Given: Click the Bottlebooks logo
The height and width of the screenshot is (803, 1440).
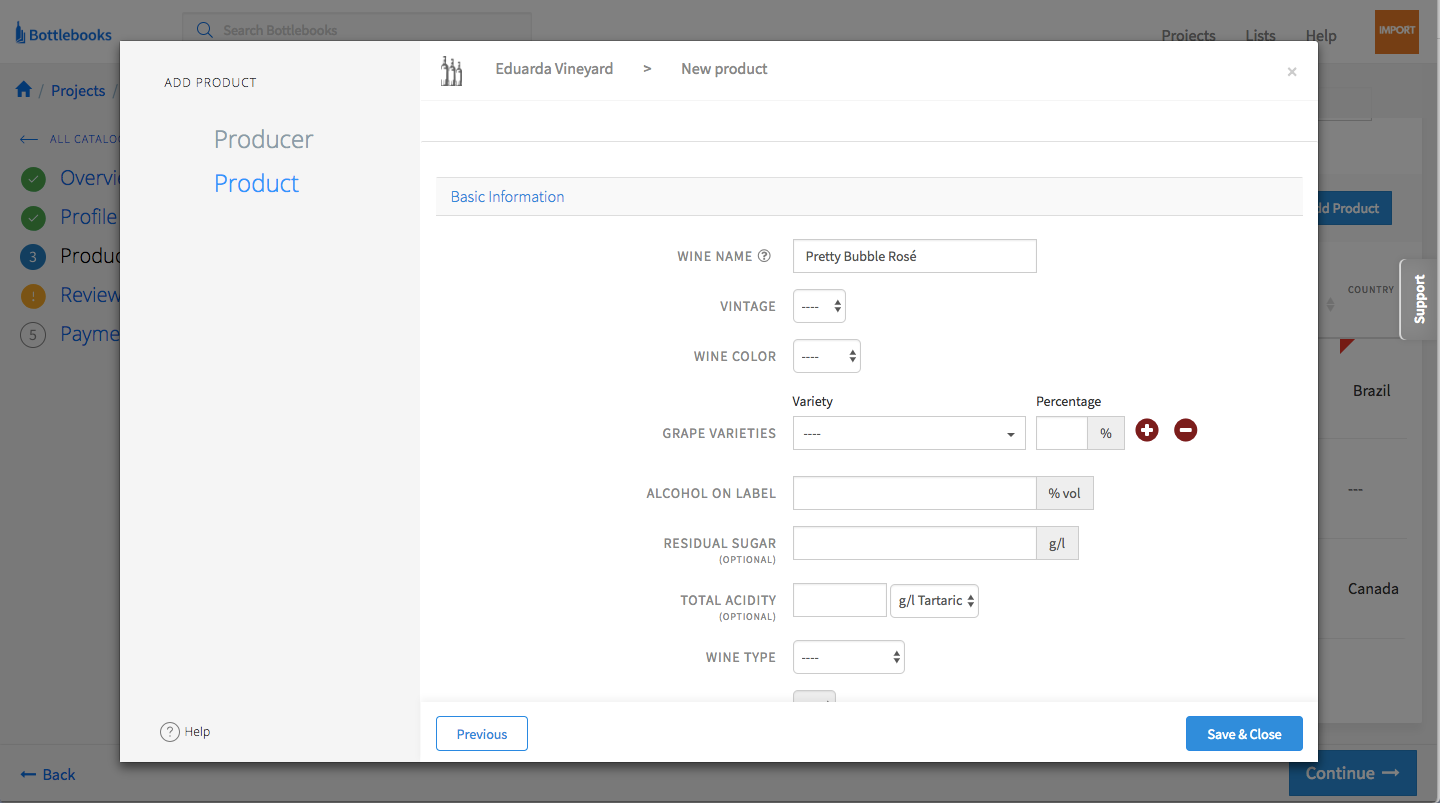Looking at the screenshot, I should (63, 34).
